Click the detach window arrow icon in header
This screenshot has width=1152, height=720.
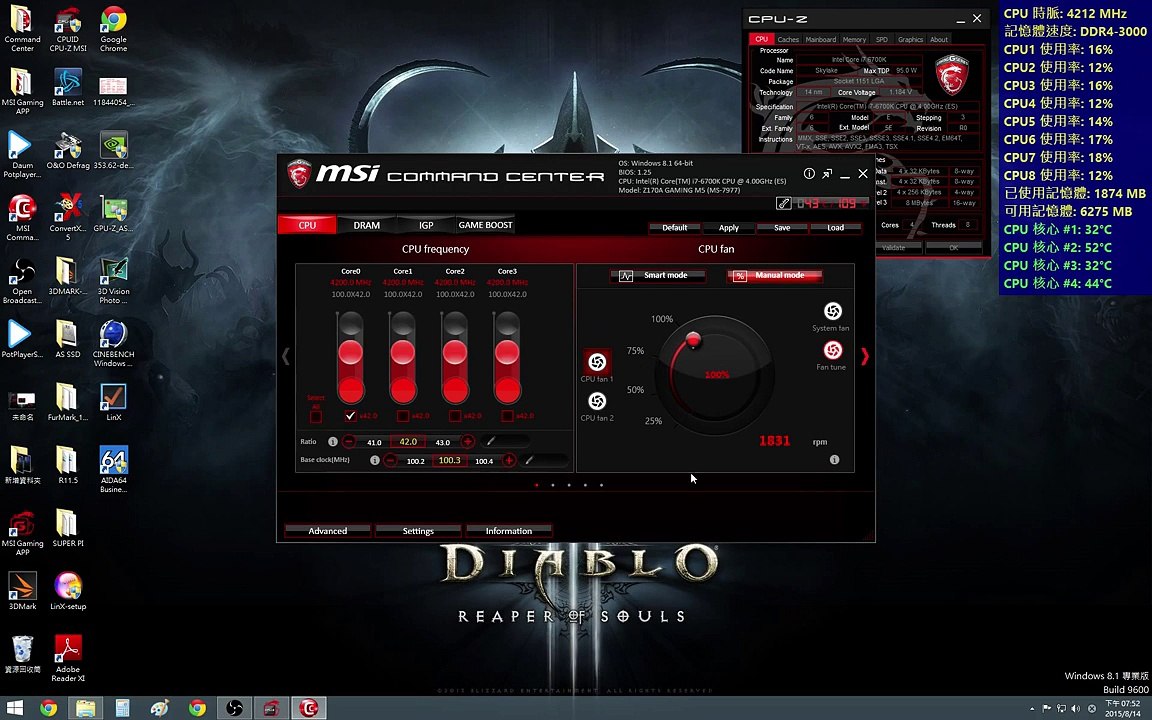(827, 173)
